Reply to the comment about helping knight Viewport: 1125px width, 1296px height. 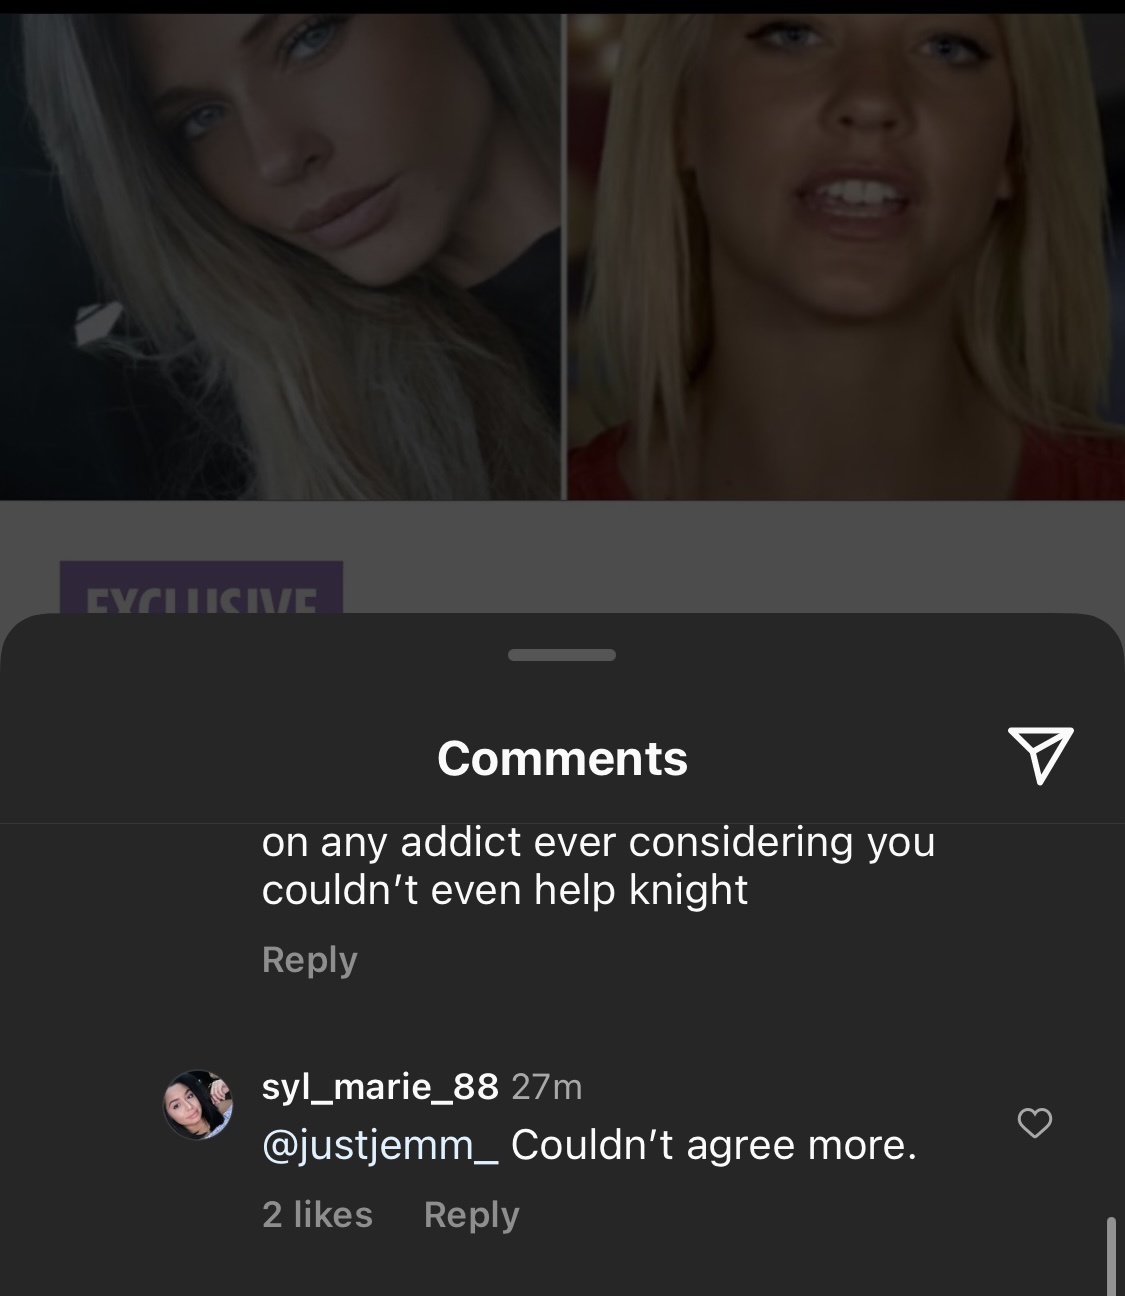pyautogui.click(x=309, y=959)
